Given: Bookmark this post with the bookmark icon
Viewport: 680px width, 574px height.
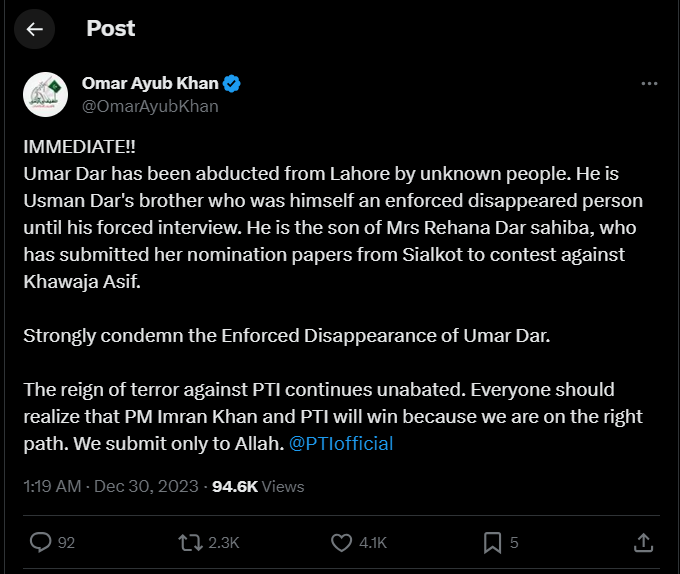Looking at the screenshot, I should click(492, 542).
